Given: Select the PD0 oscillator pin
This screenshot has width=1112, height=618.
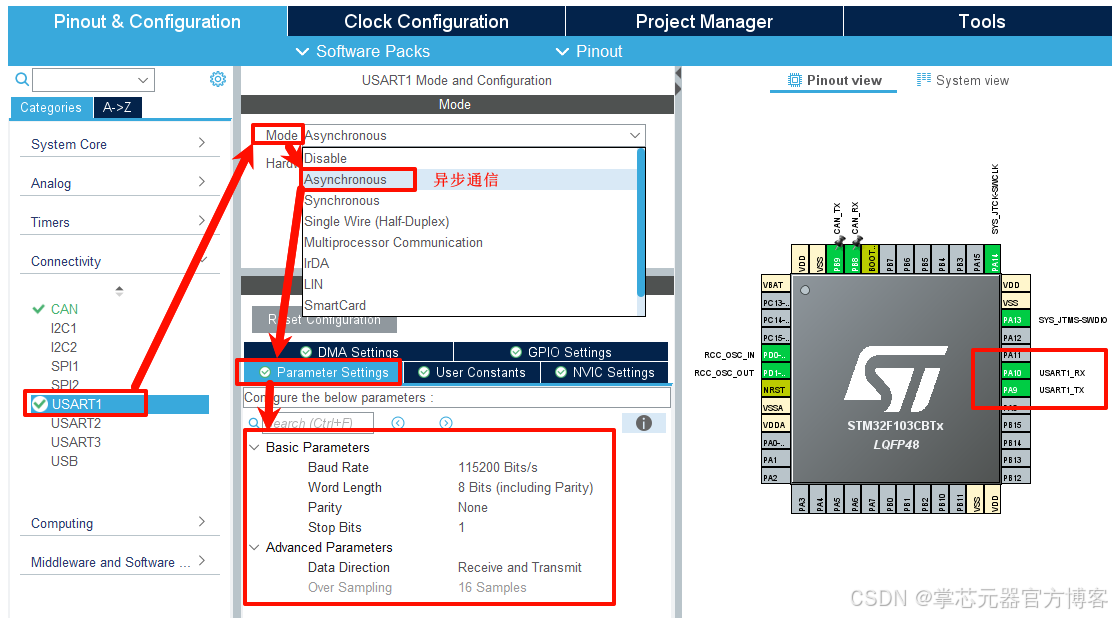Looking at the screenshot, I should [775, 355].
